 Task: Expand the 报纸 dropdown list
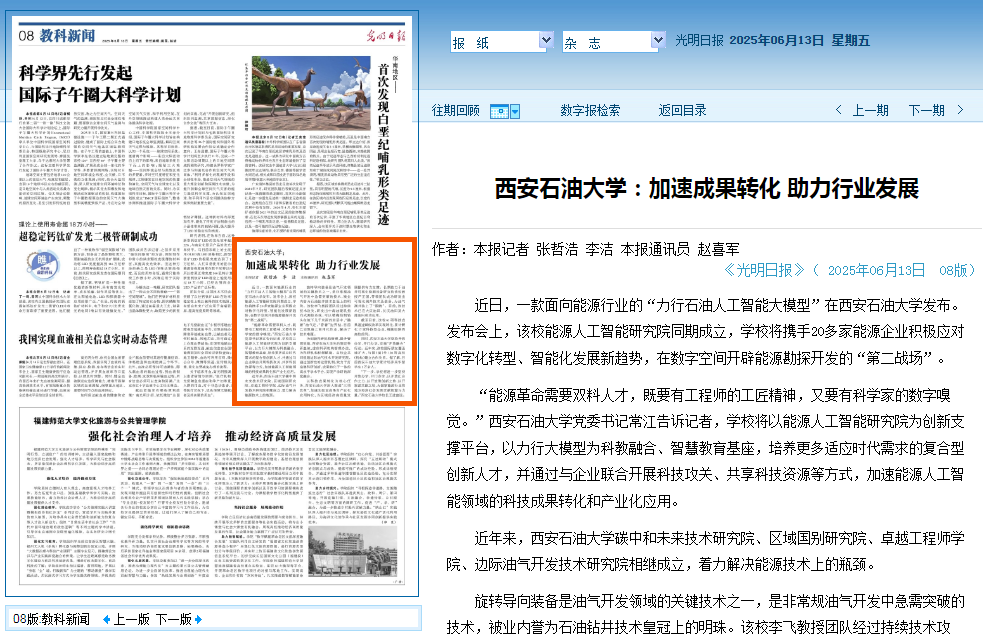(546, 41)
